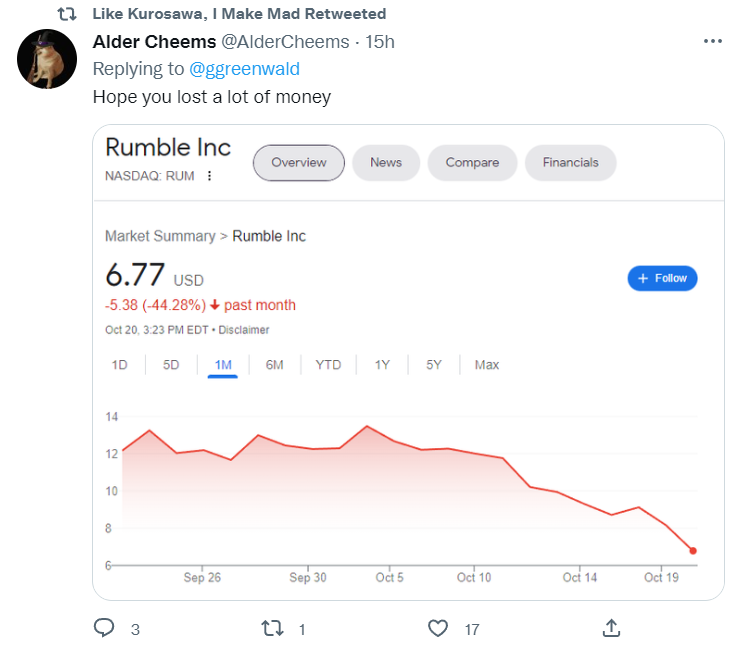Click the Follow stock button
The image size is (739, 646).
[662, 278]
